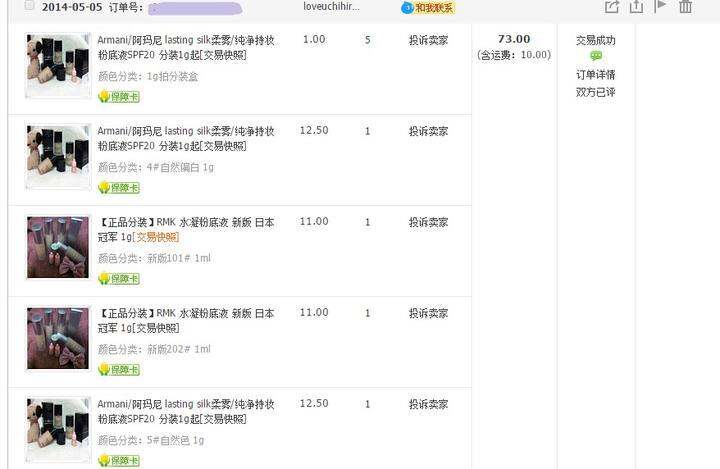Click the text 颜色分类: 新版202# 1ml
The height and width of the screenshot is (469, 720).
point(154,349)
